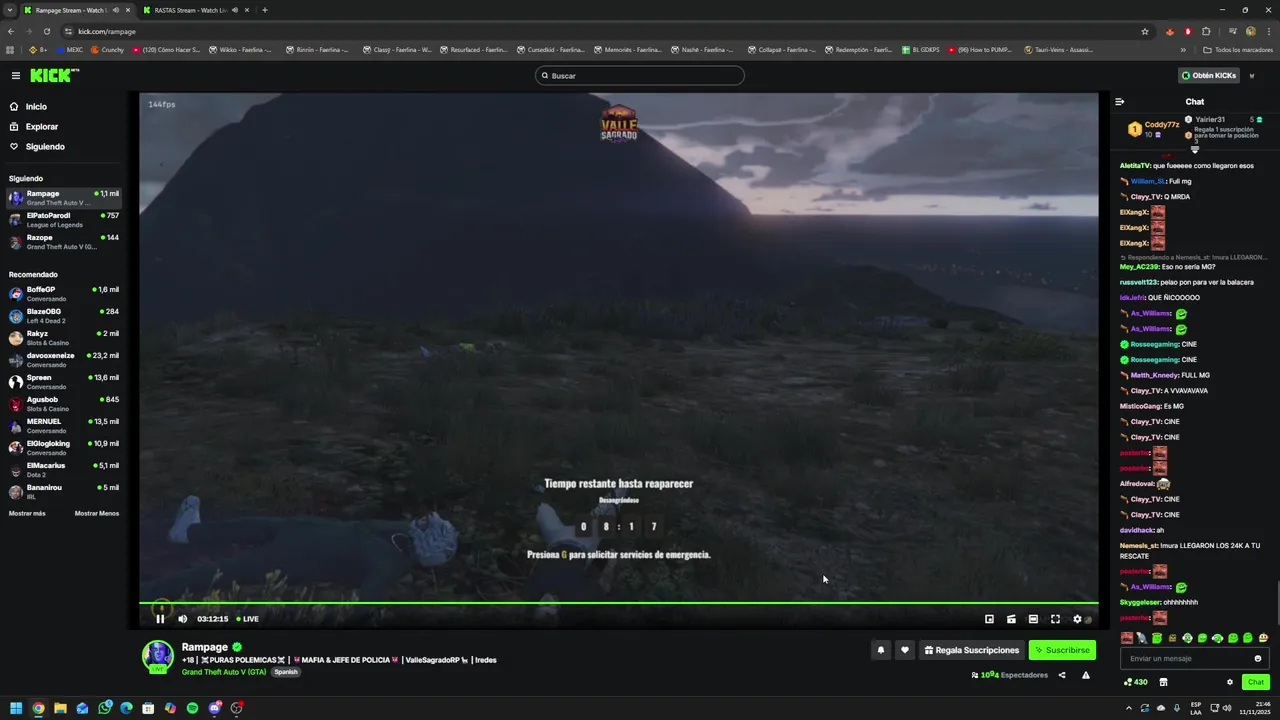The width and height of the screenshot is (1280, 720).
Task: Bookmark this page with star
Action: coord(1145,31)
